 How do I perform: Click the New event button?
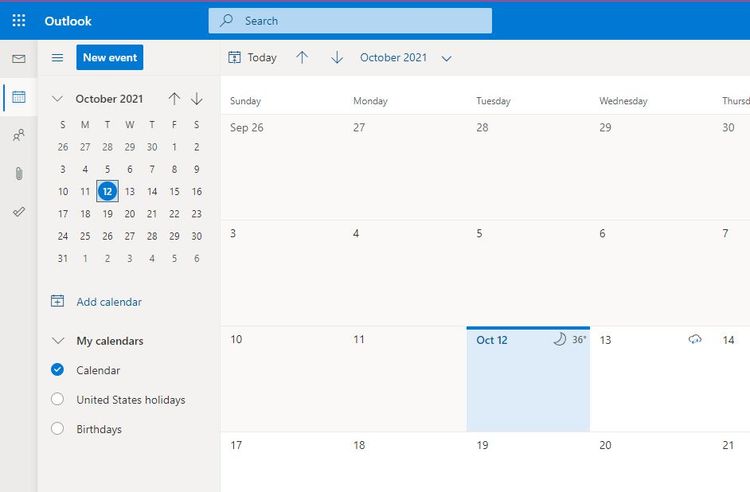pos(110,57)
